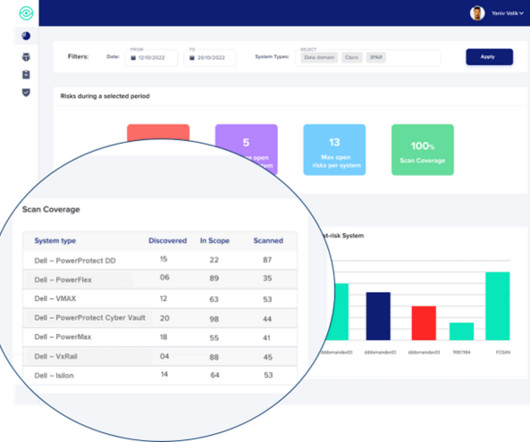The width and height of the screenshot is (530, 442).
Task: Click the 100% Scan Coverage card
Action: coord(423,150)
